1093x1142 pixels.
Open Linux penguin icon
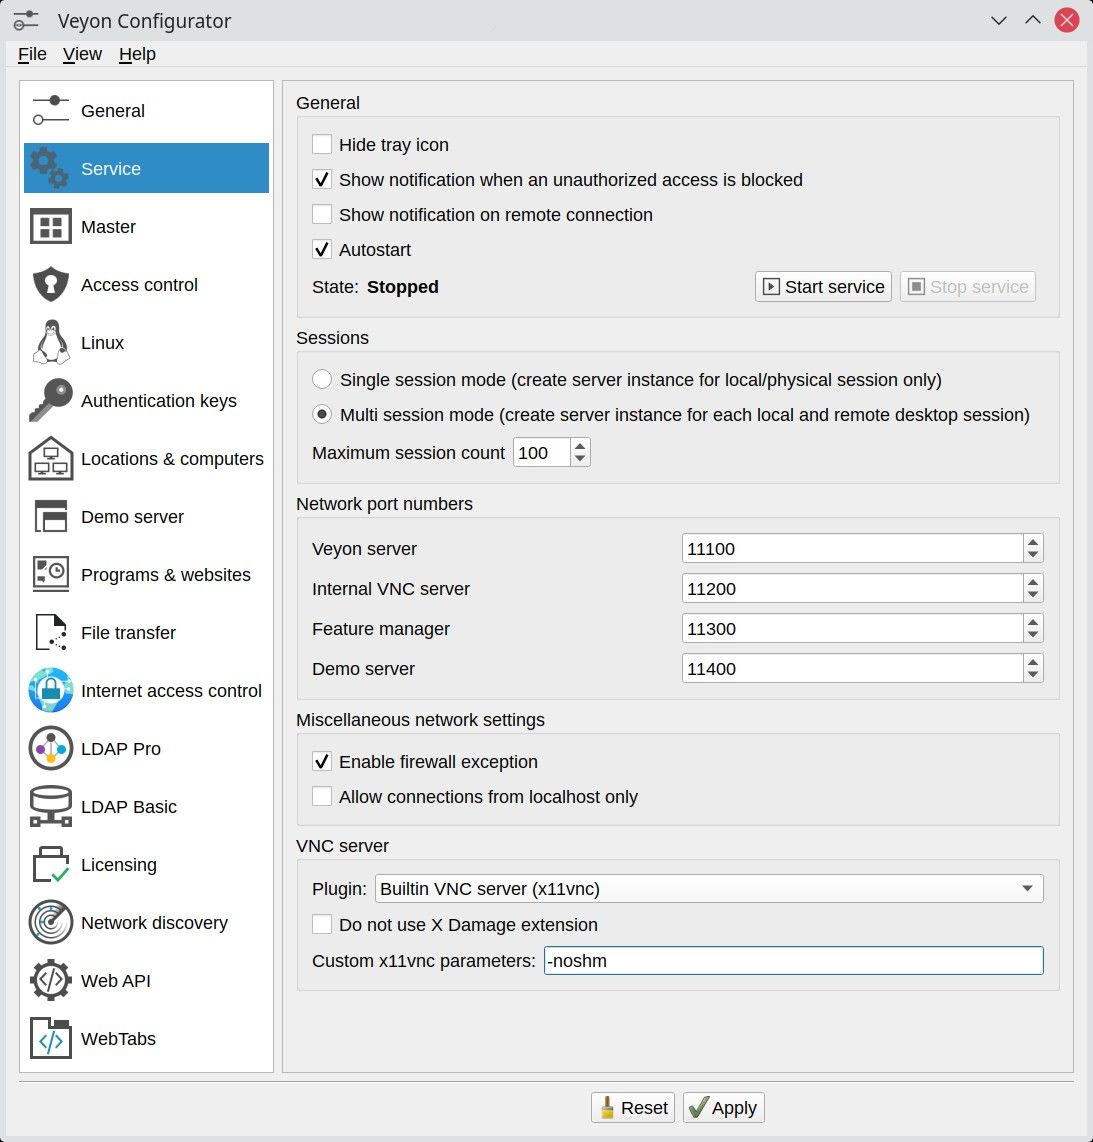pos(50,342)
